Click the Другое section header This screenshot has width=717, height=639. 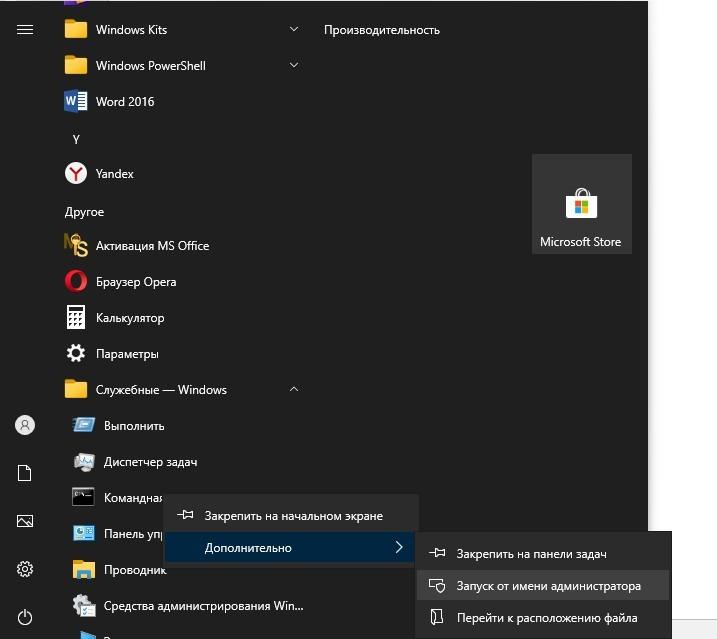[85, 212]
